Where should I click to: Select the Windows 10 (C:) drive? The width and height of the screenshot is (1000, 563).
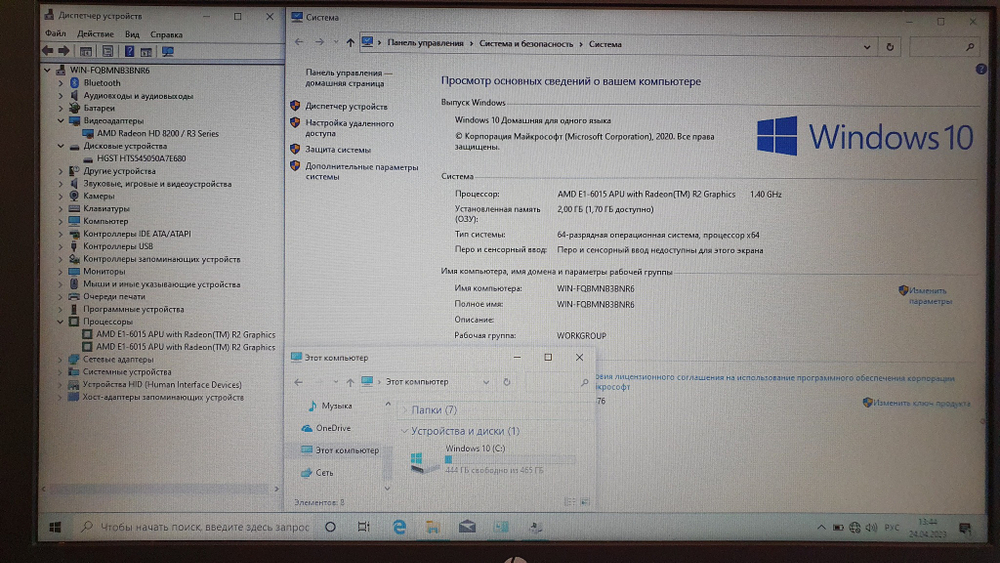coord(492,459)
